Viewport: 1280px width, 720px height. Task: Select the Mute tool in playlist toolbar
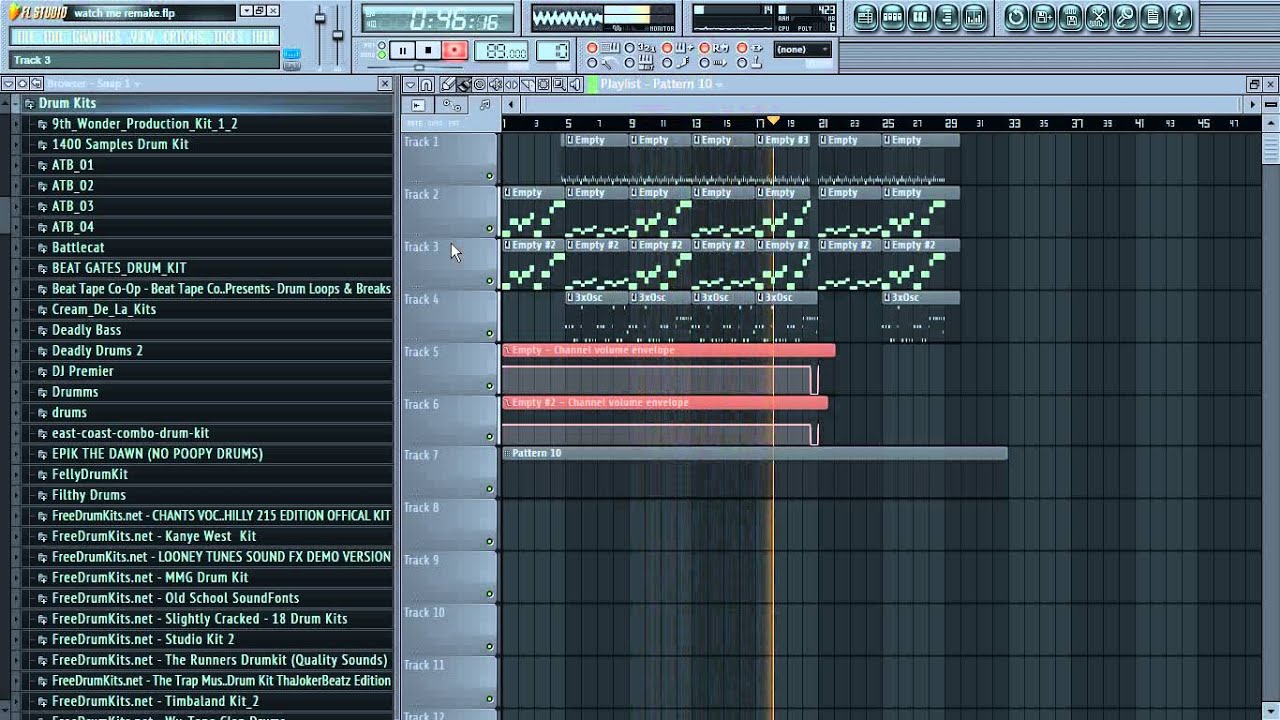pyautogui.click(x=495, y=84)
